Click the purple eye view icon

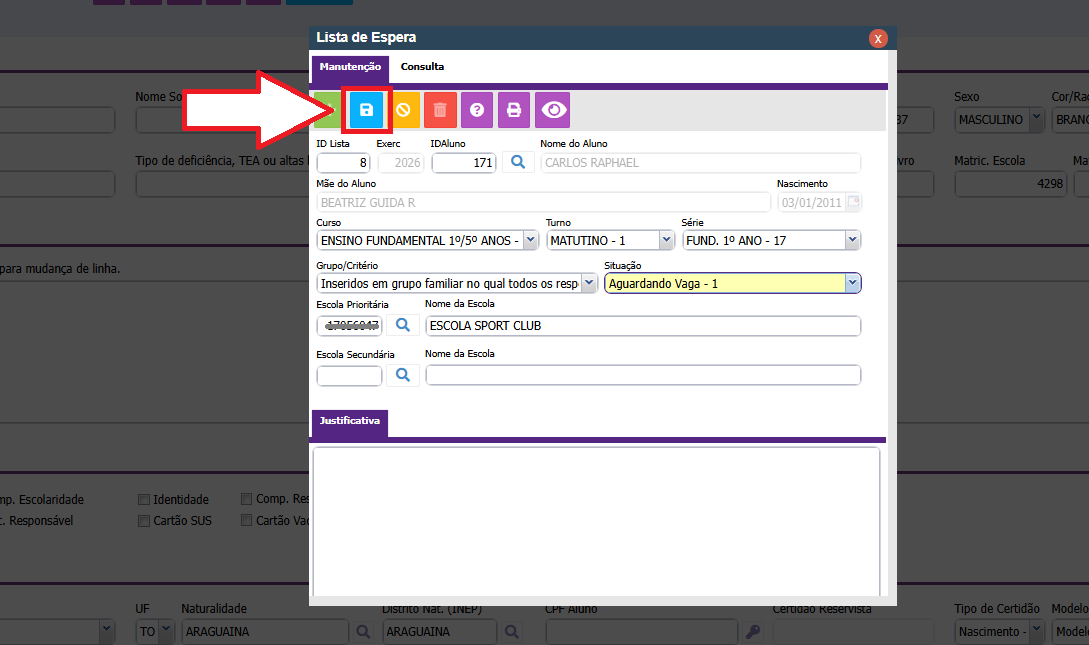coord(552,110)
